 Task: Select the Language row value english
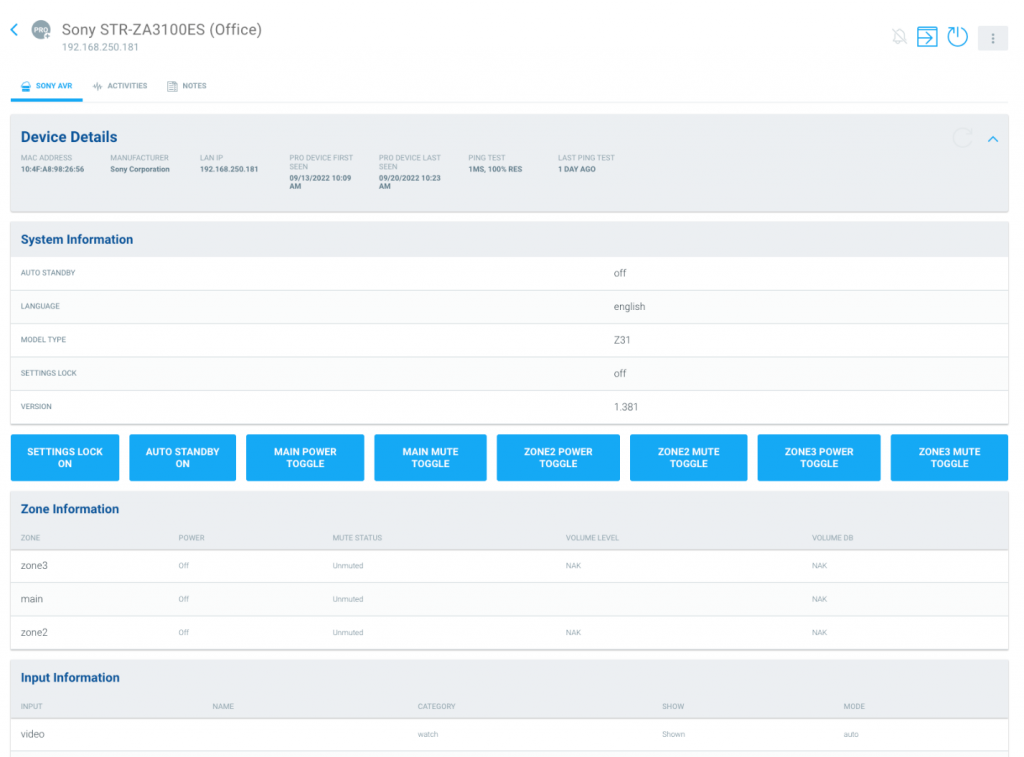[629, 306]
